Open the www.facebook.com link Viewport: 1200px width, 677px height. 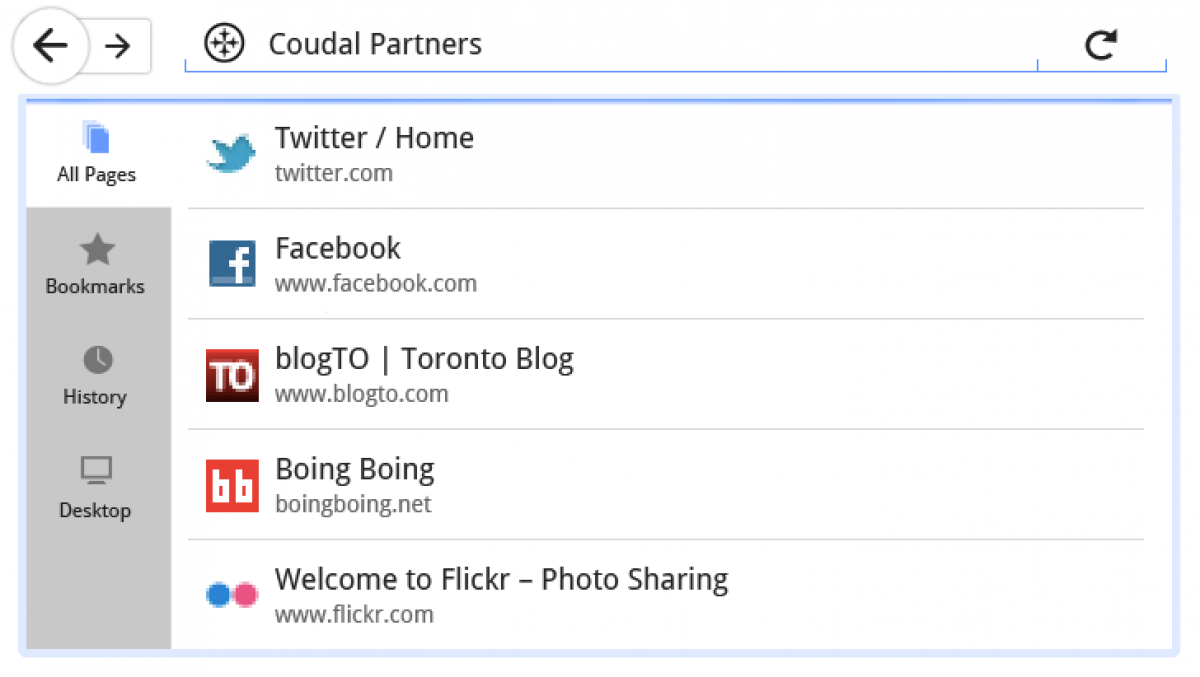coord(376,284)
